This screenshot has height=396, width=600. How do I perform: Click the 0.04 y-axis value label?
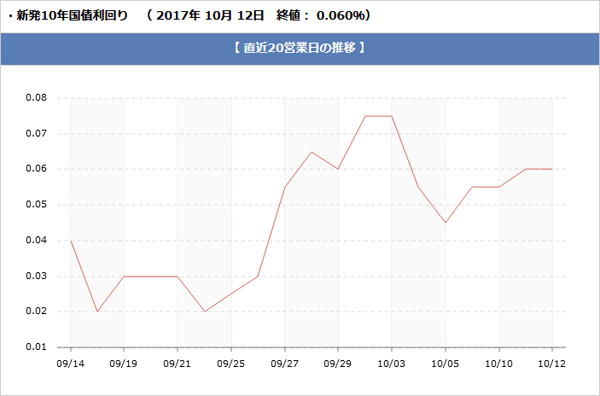point(36,240)
